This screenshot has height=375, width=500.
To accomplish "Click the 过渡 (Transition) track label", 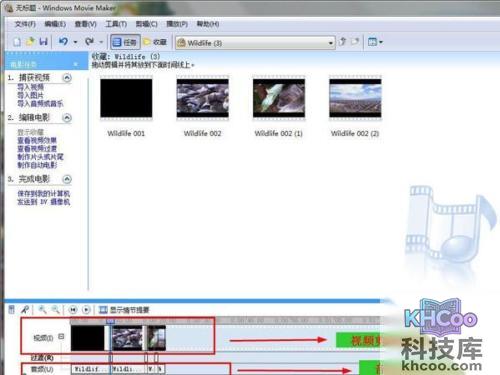I will (x=42, y=358).
